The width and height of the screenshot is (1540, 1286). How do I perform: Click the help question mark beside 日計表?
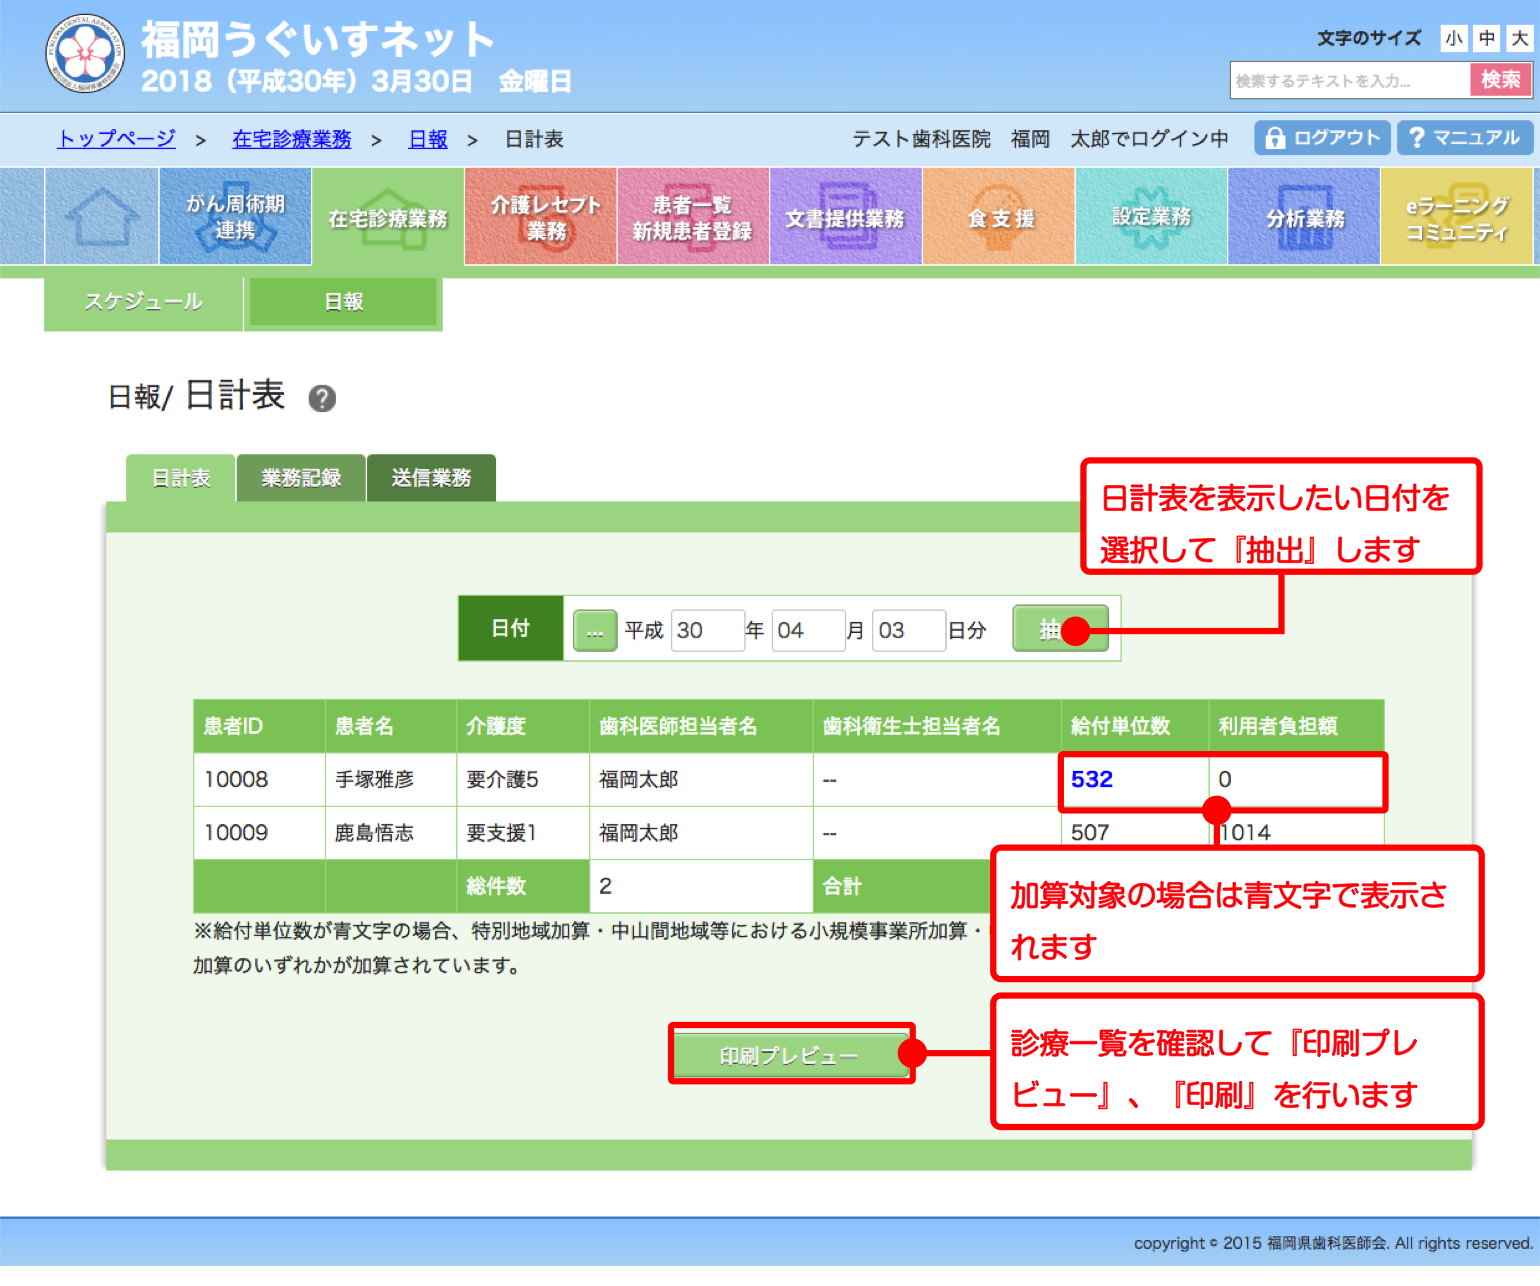coord(322,399)
